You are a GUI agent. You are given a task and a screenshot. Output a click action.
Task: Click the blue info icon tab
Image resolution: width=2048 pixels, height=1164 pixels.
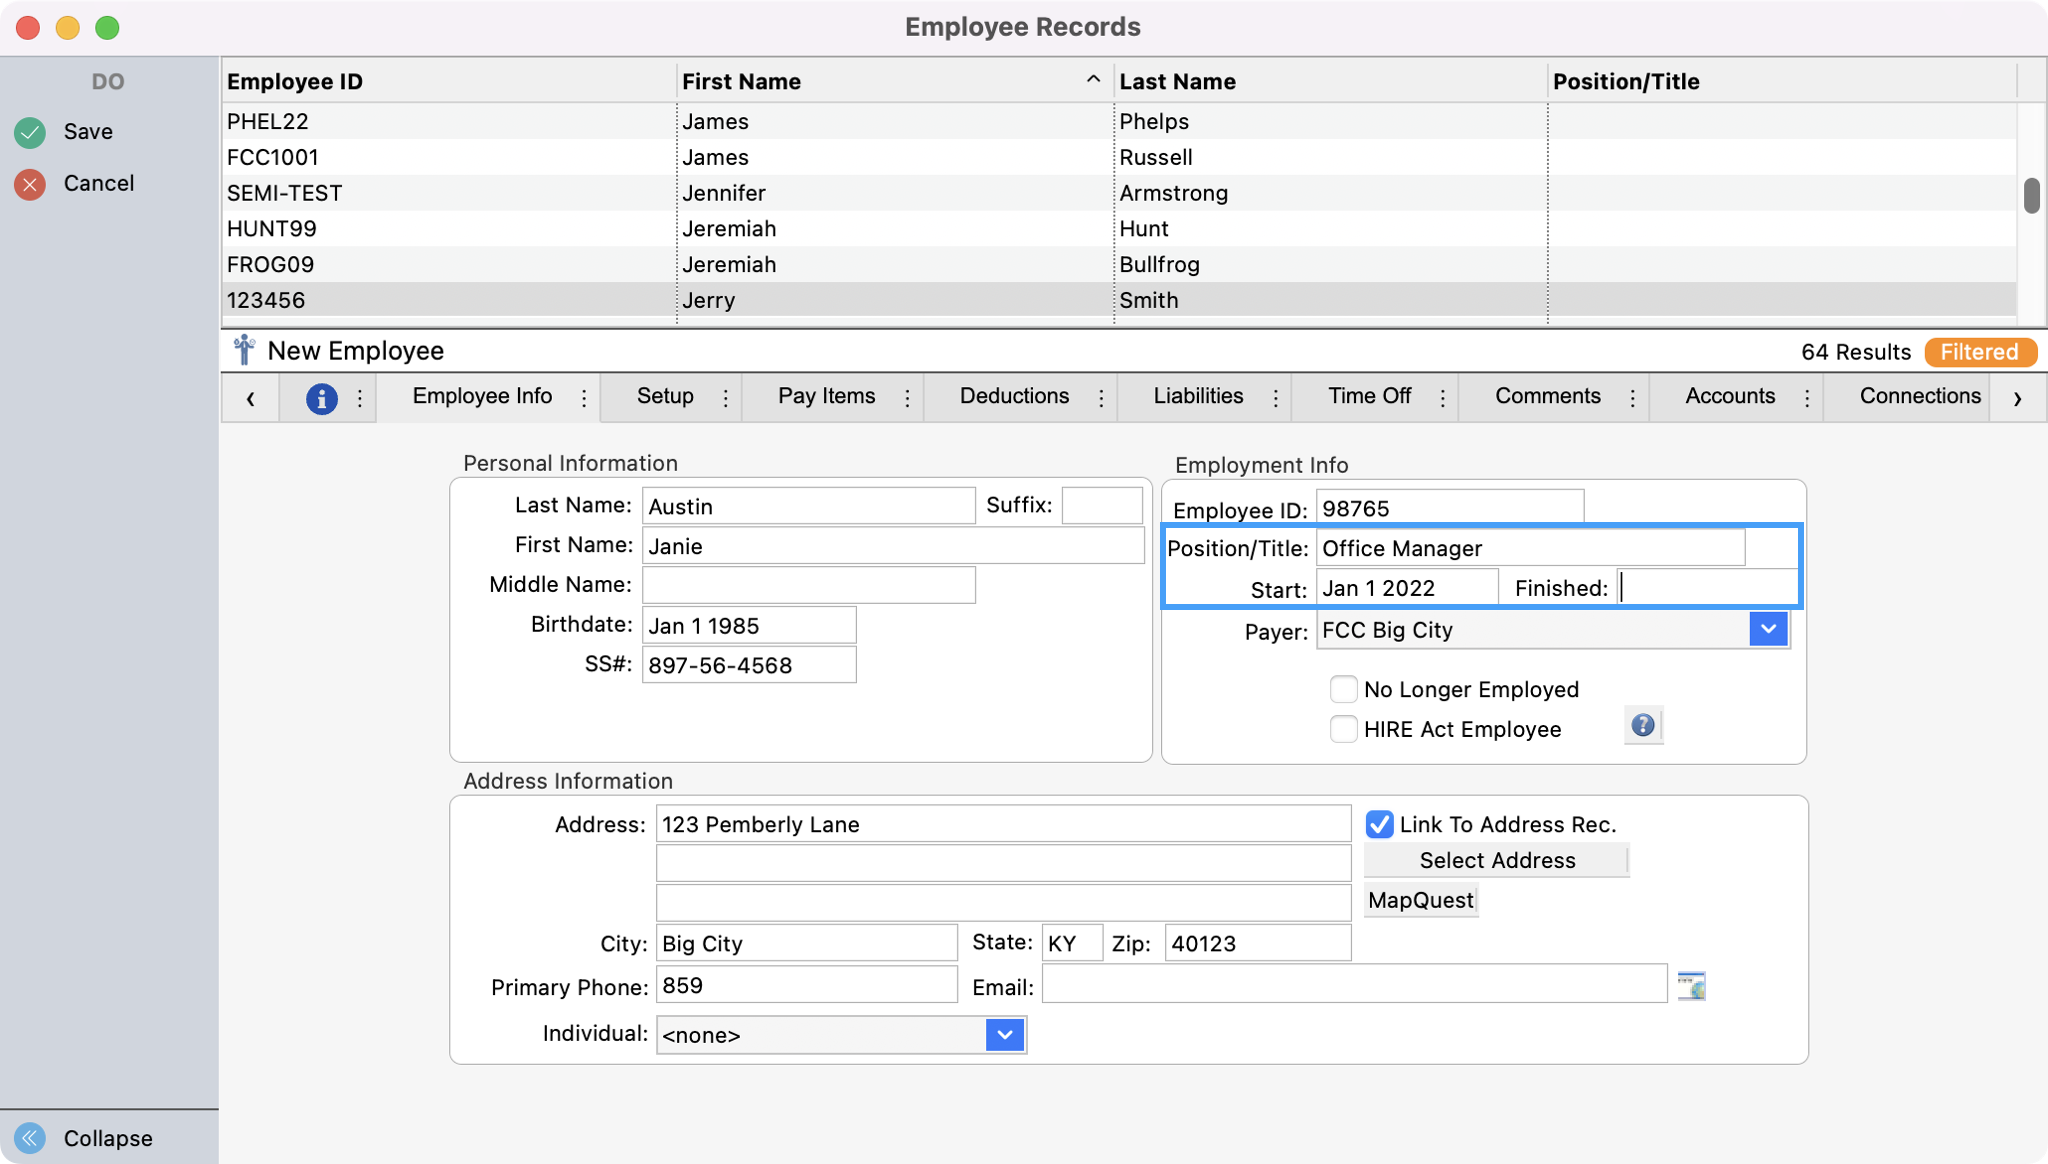click(x=321, y=398)
